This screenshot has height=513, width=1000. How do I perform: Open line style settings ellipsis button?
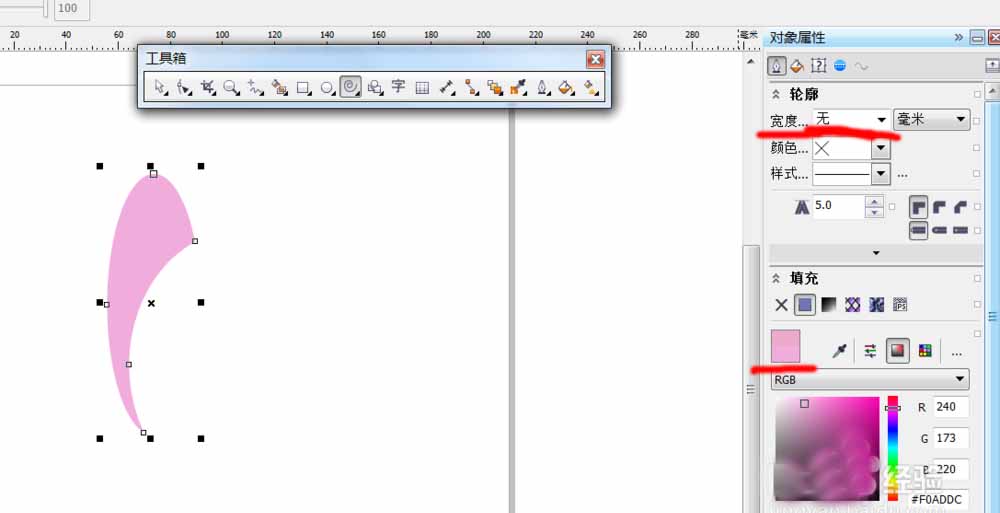pyautogui.click(x=902, y=174)
